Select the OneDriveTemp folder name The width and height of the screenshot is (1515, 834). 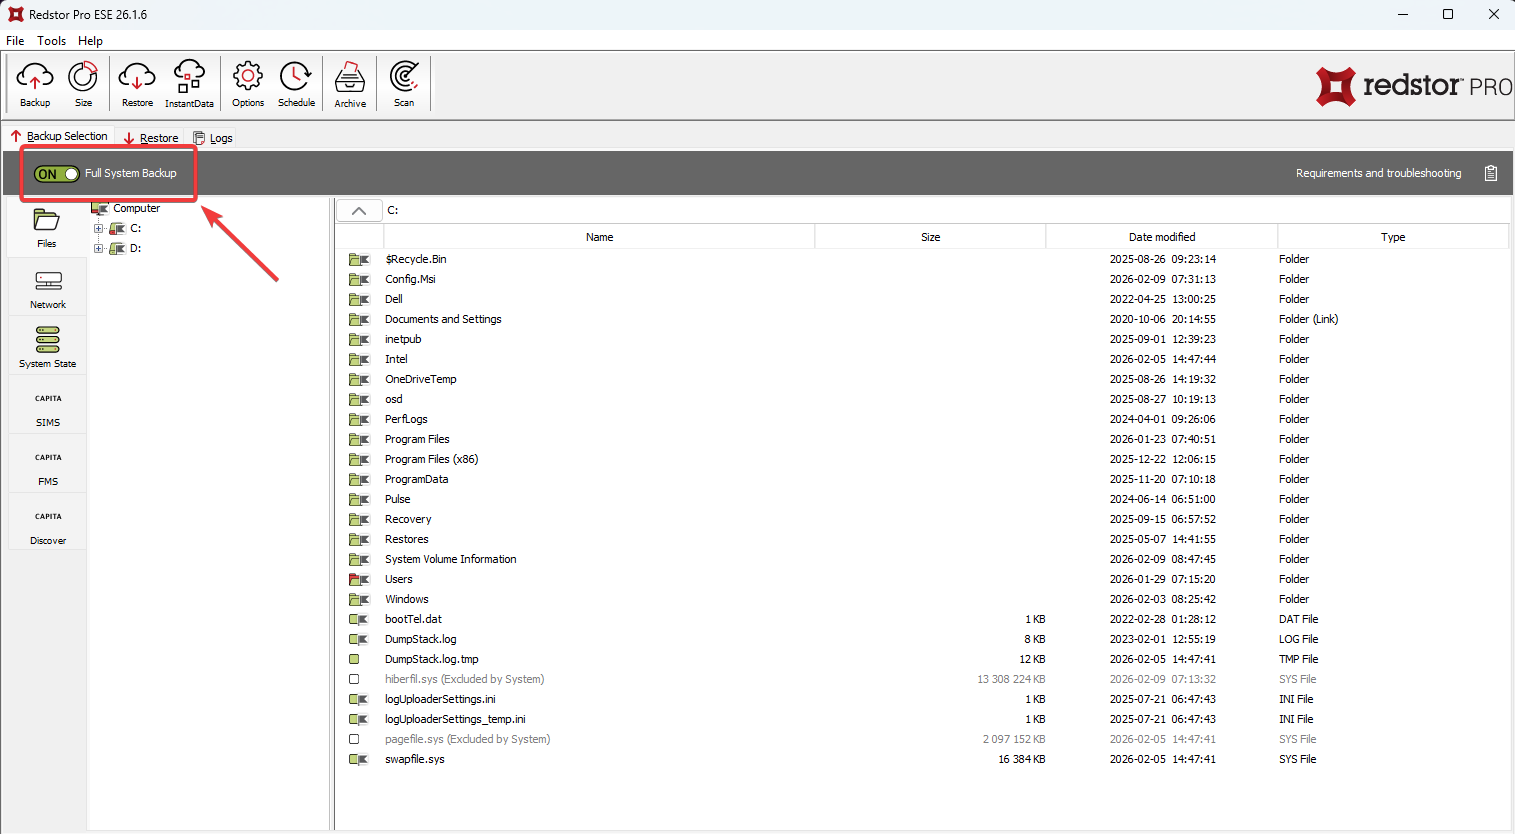coord(420,379)
